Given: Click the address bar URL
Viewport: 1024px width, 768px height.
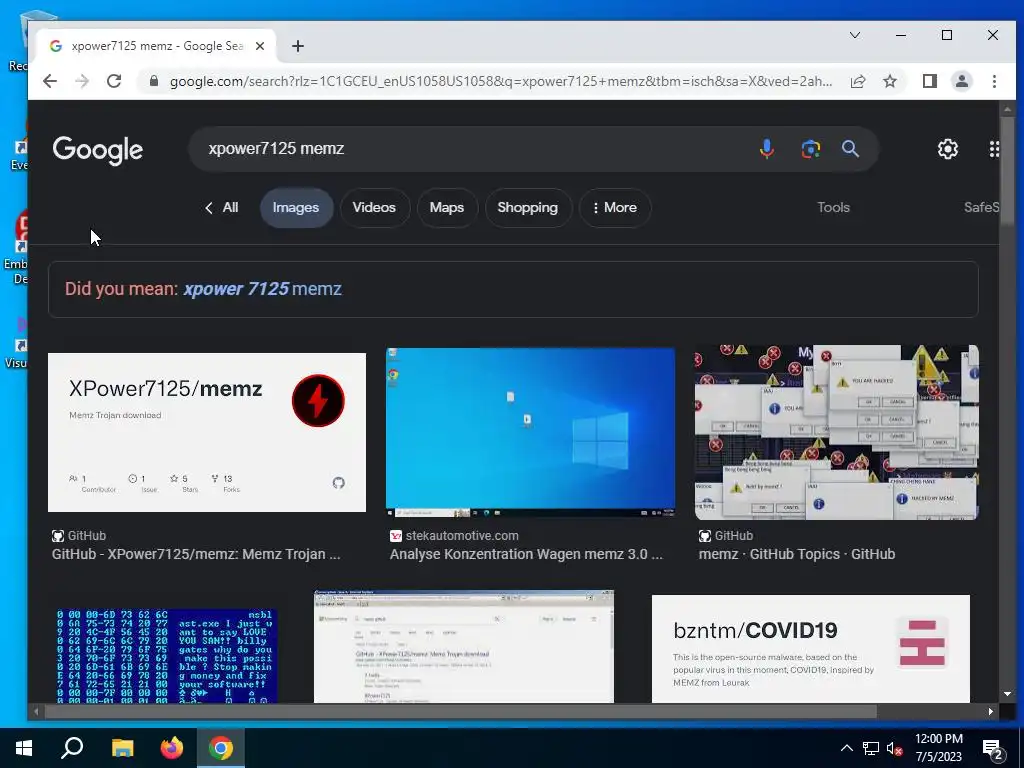Looking at the screenshot, I should pyautogui.click(x=501, y=81).
